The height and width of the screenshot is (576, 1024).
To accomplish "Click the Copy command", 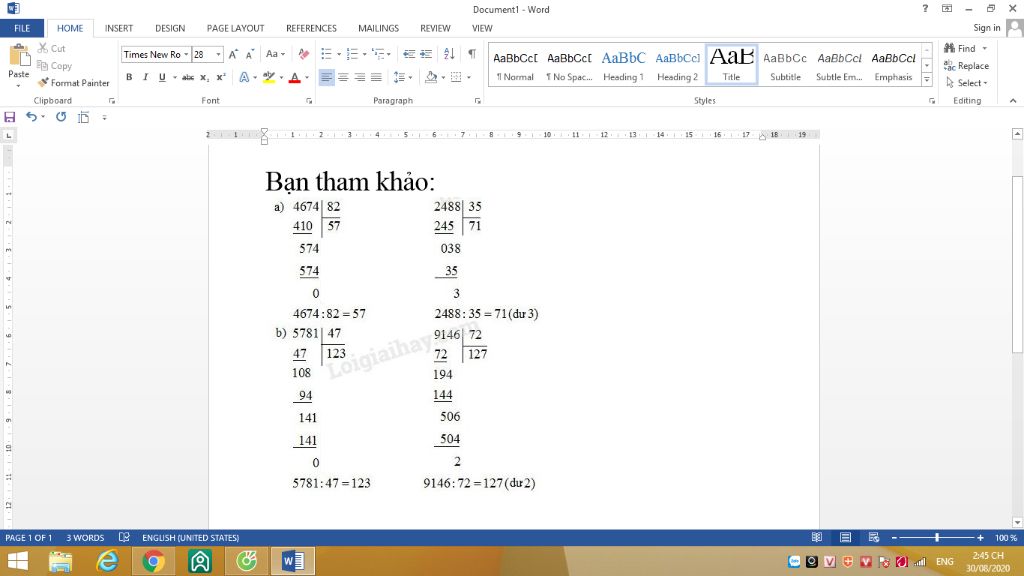I will point(54,65).
